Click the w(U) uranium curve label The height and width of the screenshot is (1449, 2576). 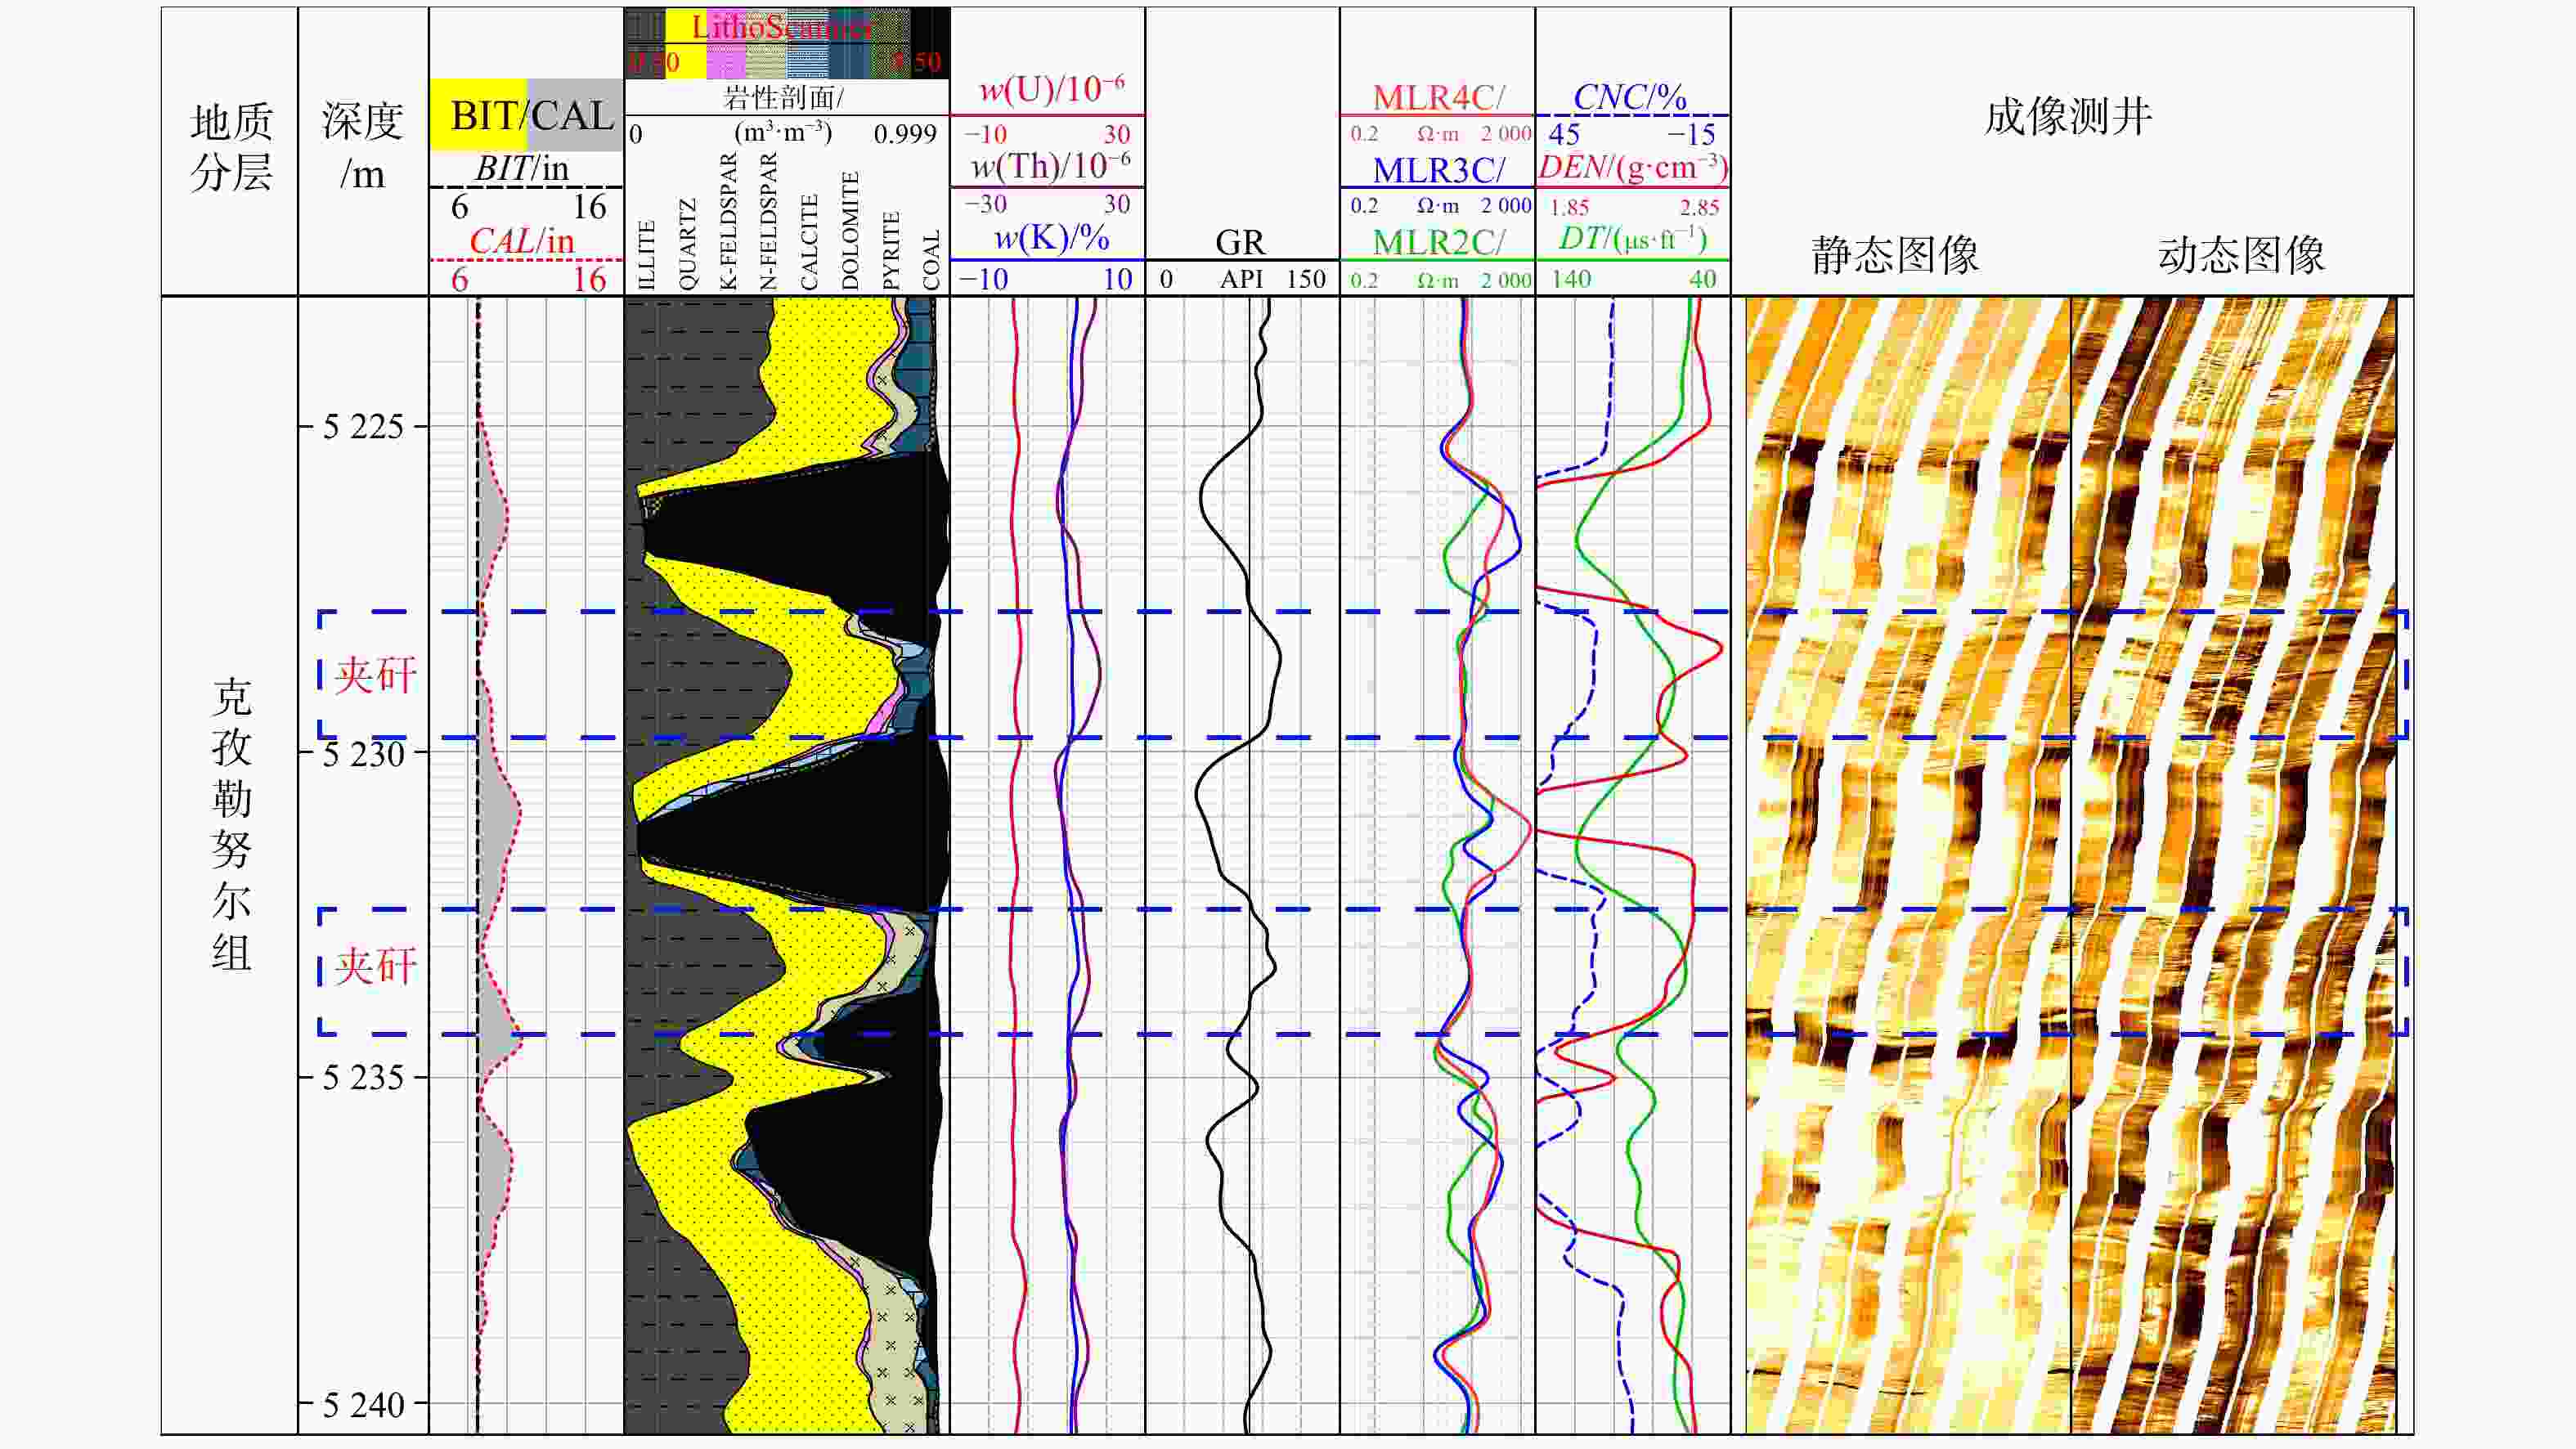1050,90
